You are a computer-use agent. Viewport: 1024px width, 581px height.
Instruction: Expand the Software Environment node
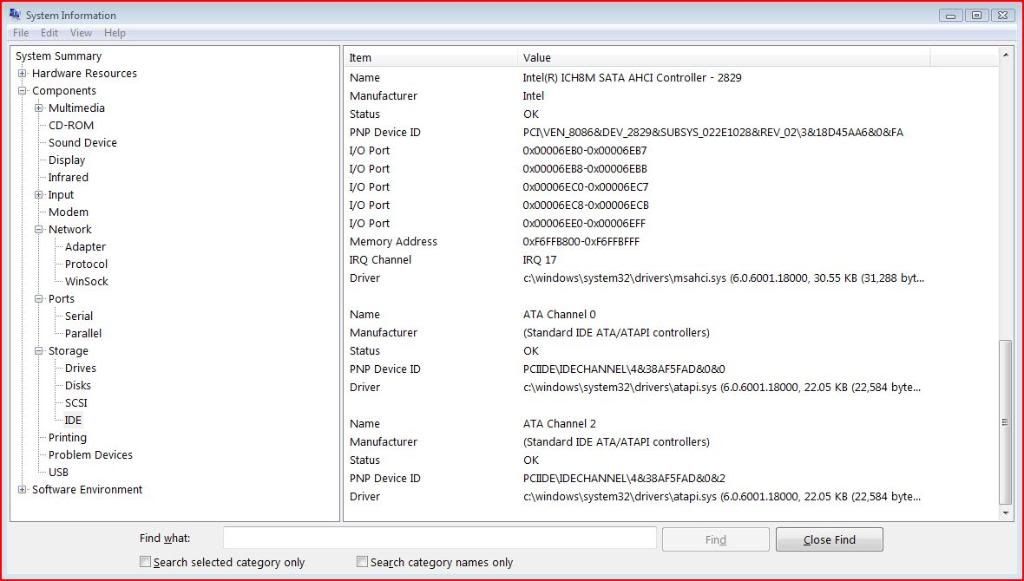pyautogui.click(x=22, y=490)
